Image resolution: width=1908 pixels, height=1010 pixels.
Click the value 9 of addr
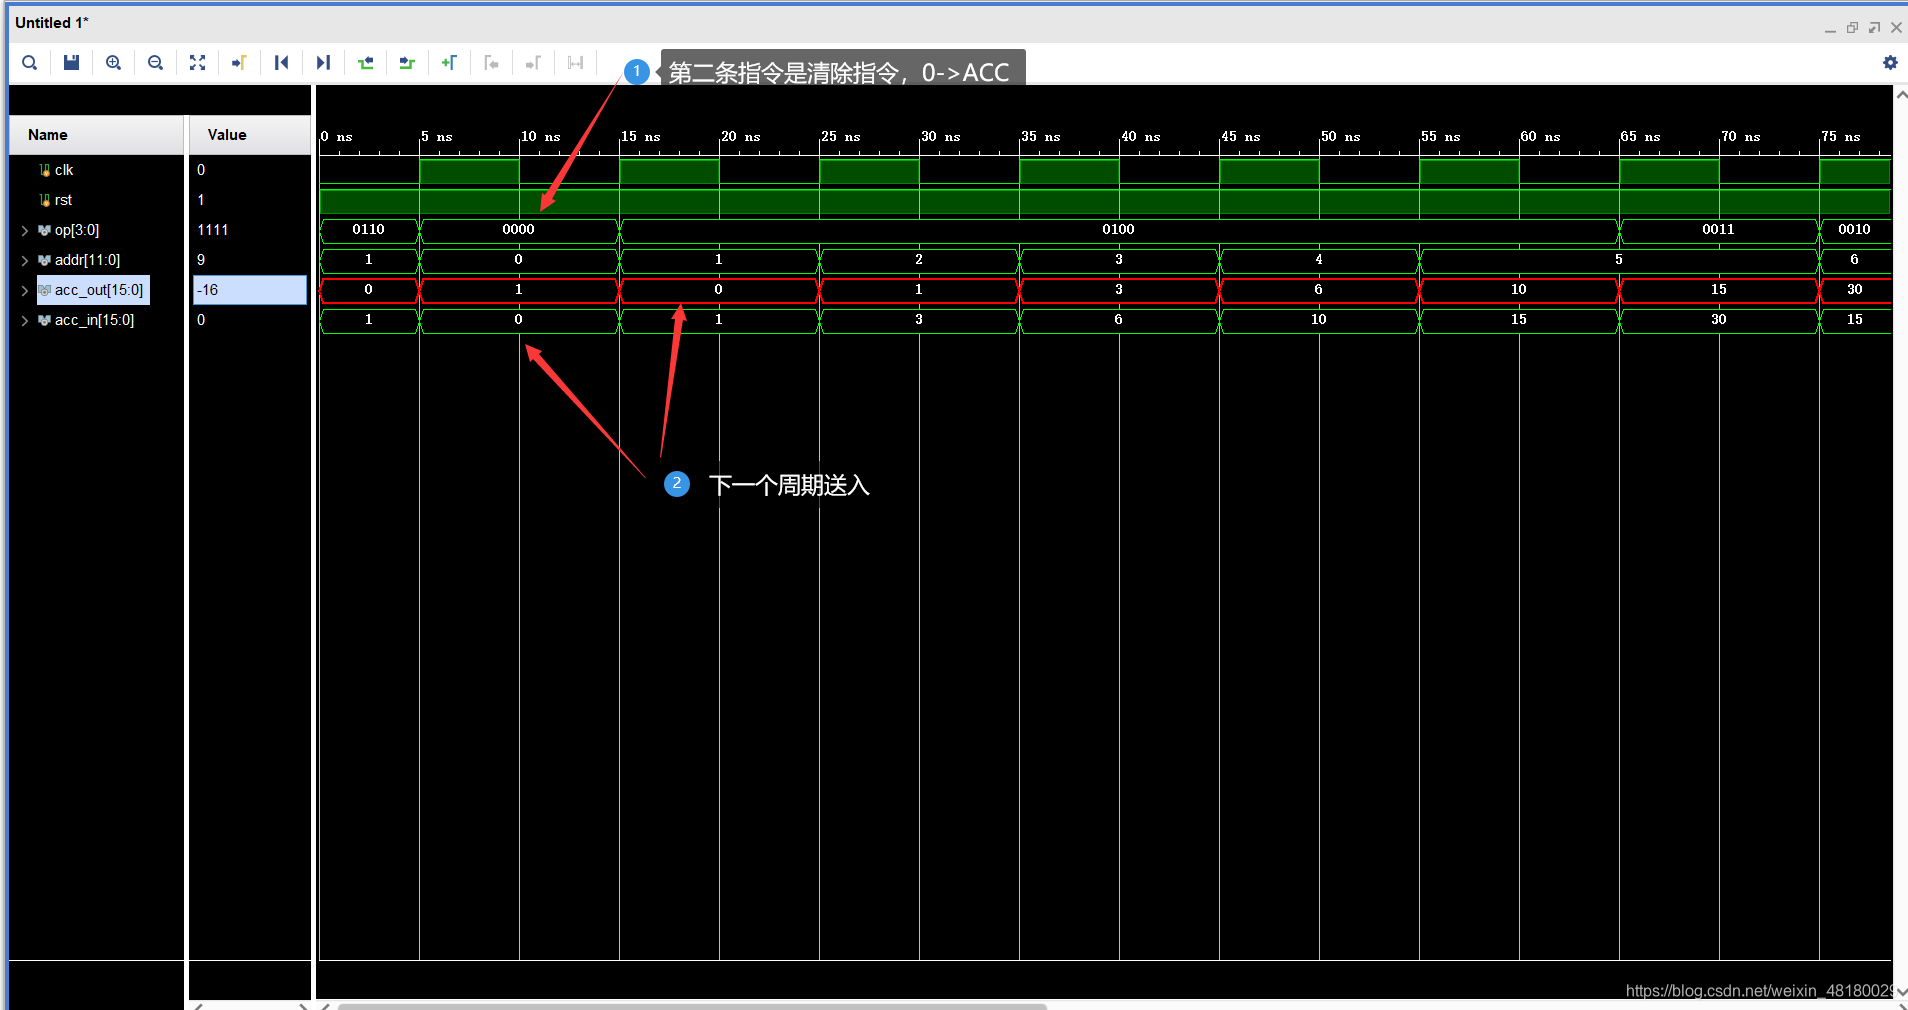coord(201,260)
